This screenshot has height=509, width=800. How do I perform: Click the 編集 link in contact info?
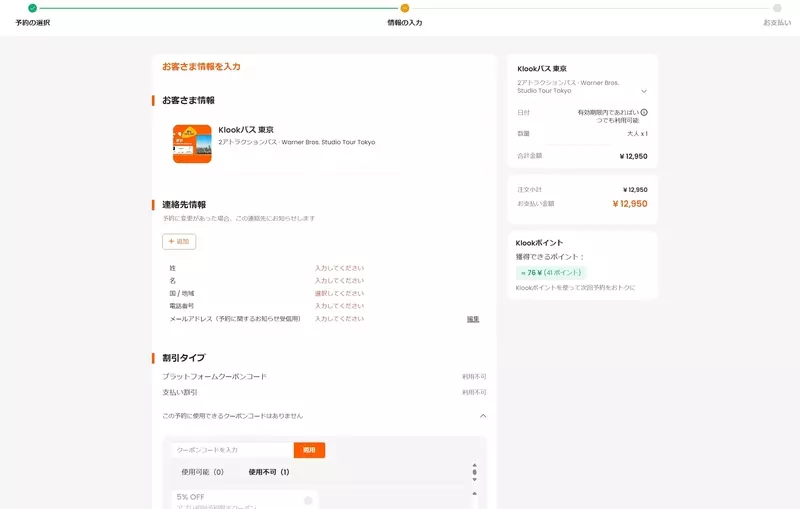coord(473,319)
